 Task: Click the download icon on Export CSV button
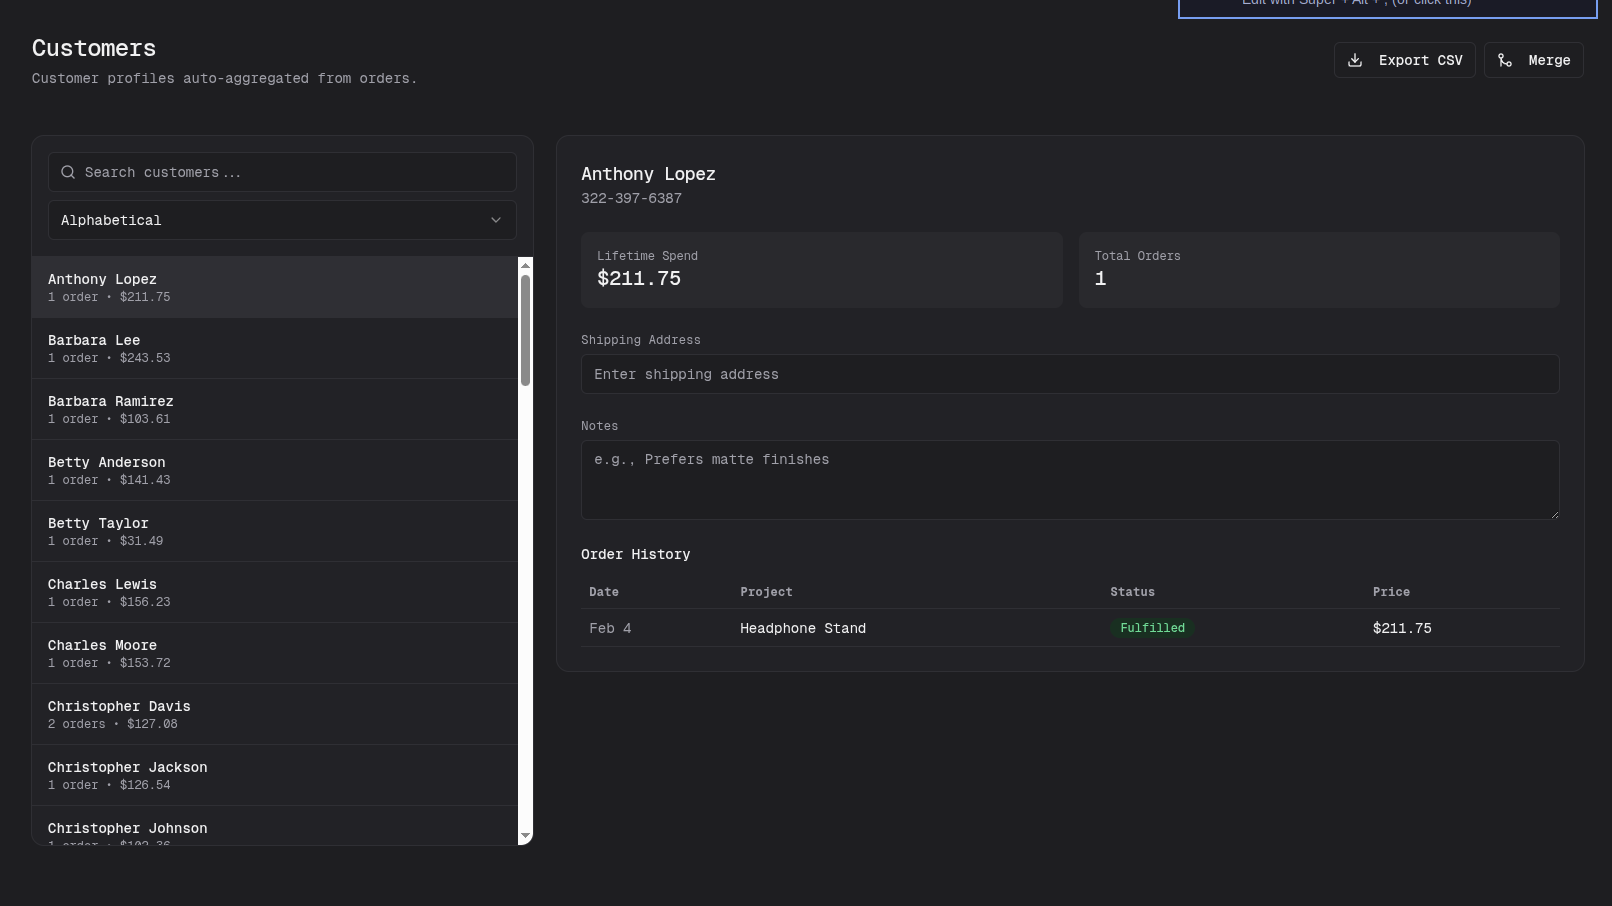(1355, 60)
